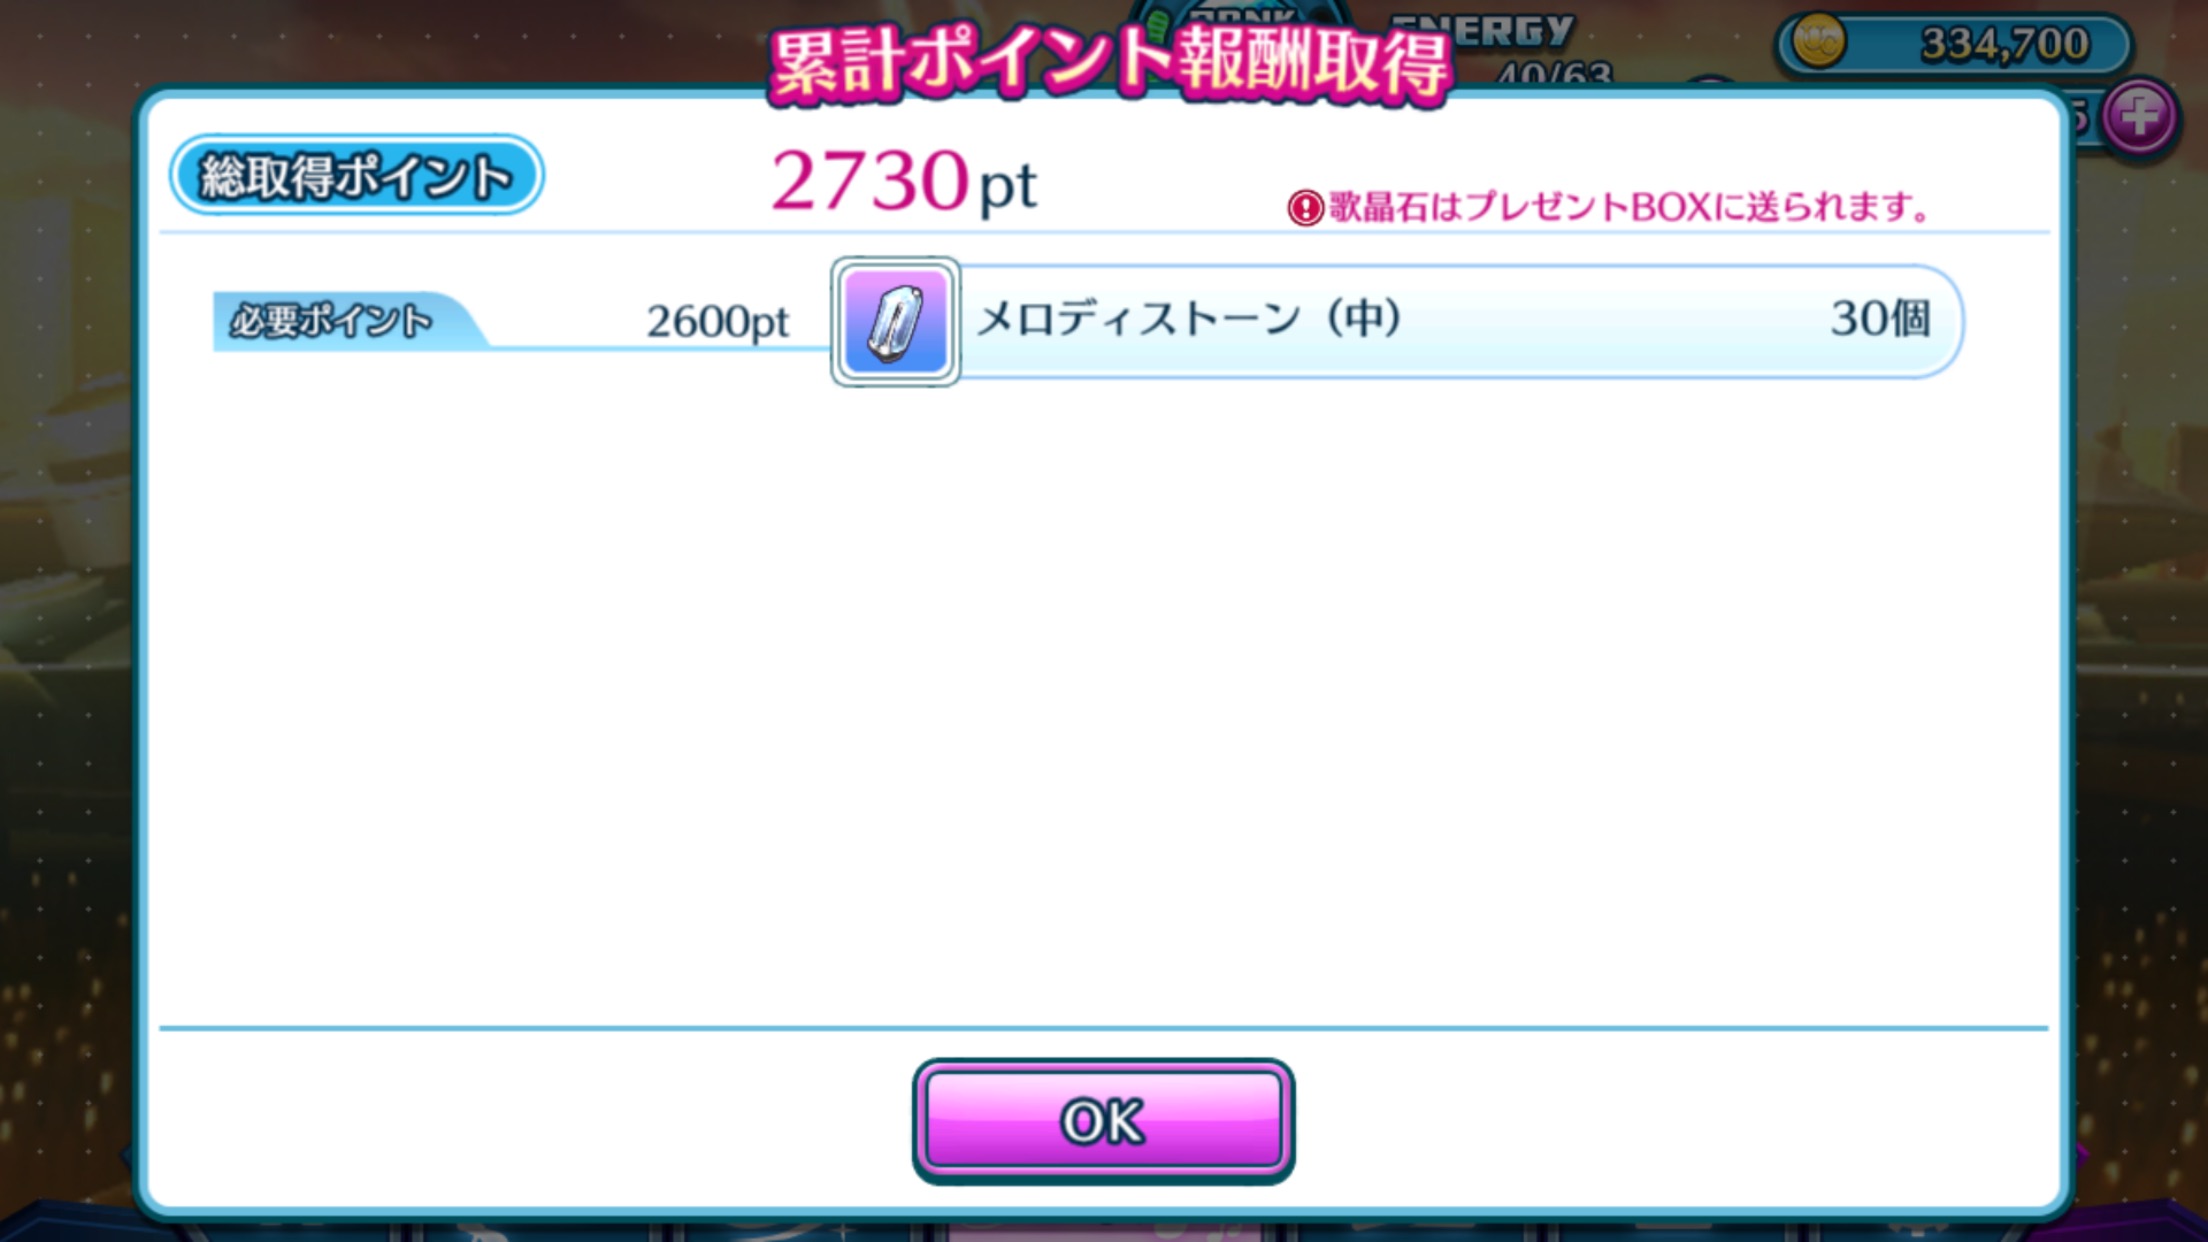
Task: Tap the red exclamation notice icon
Action: tap(1305, 208)
